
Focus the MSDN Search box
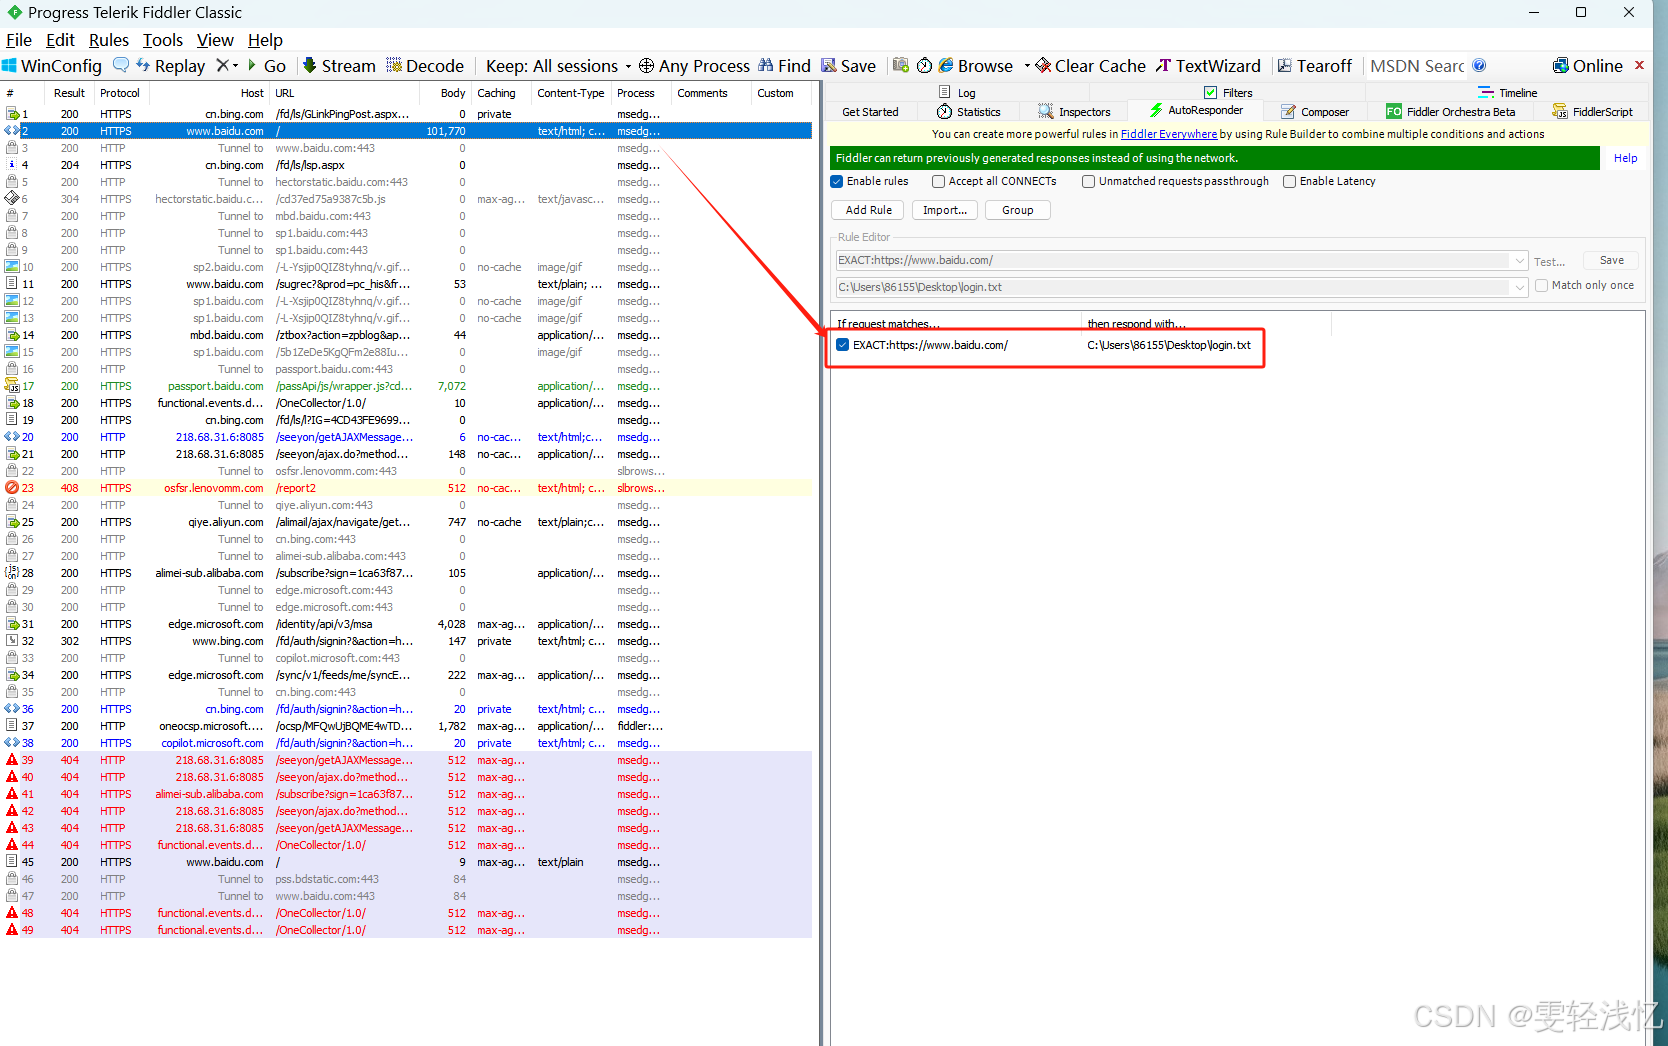[1416, 66]
